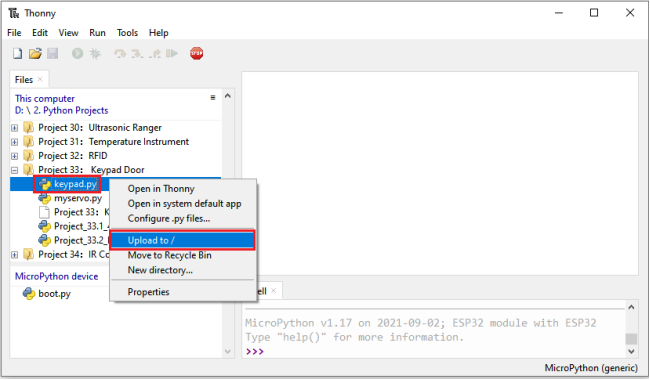Click the This computer link
The width and height of the screenshot is (650, 380).
(x=45, y=99)
